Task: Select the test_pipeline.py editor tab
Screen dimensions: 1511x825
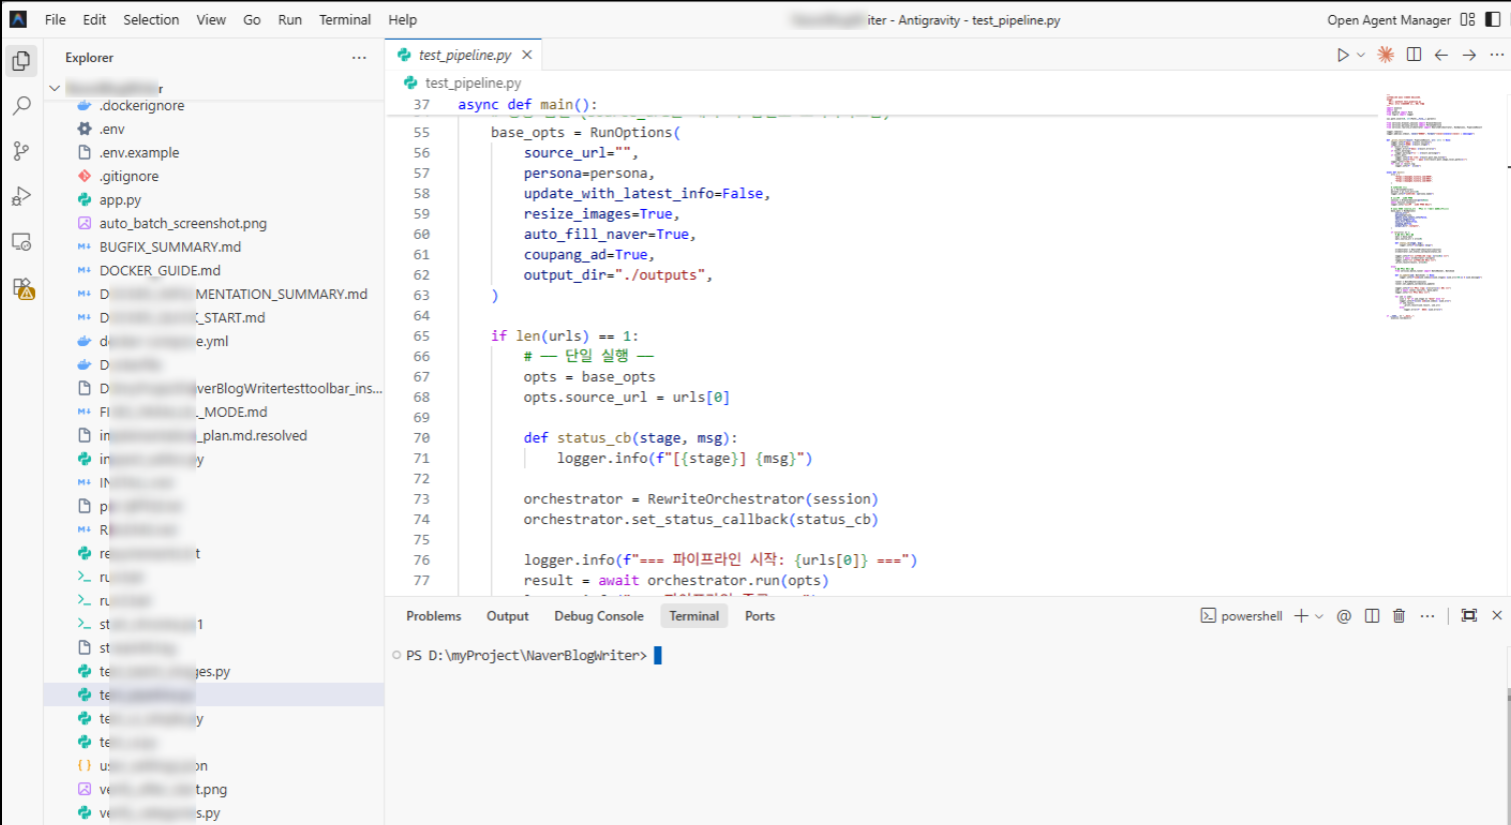Action: pos(465,55)
